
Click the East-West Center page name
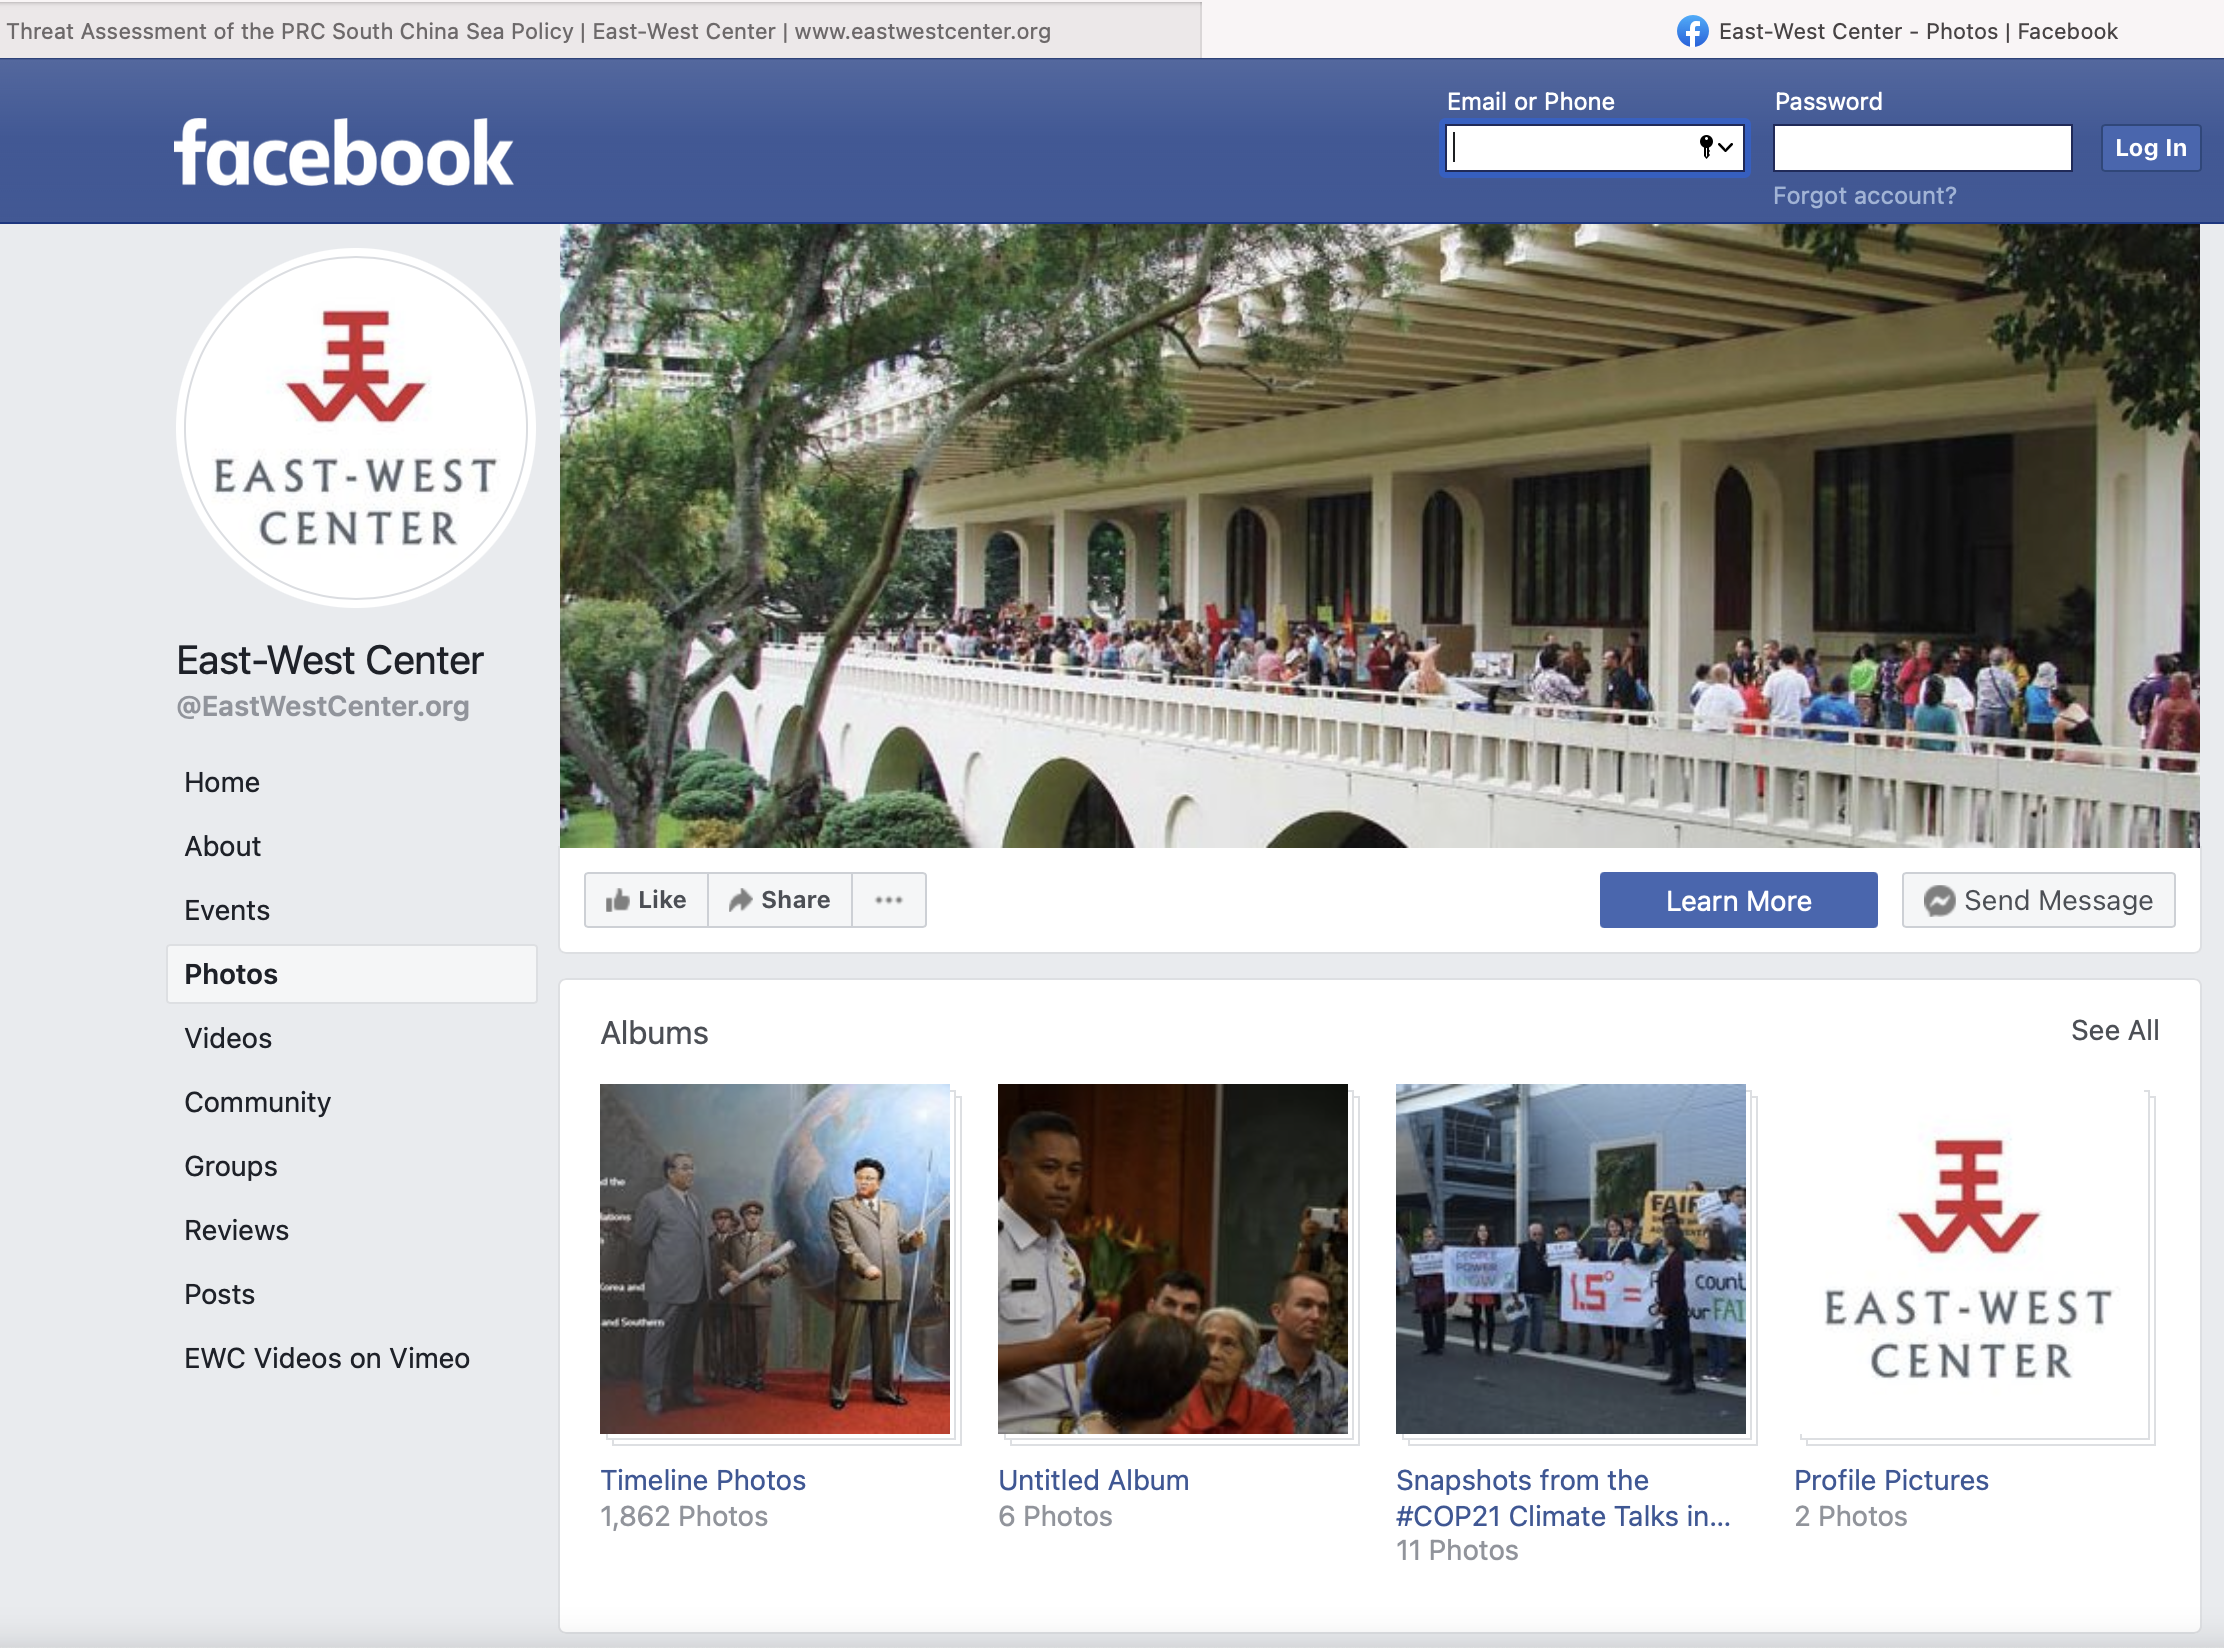coord(330,661)
